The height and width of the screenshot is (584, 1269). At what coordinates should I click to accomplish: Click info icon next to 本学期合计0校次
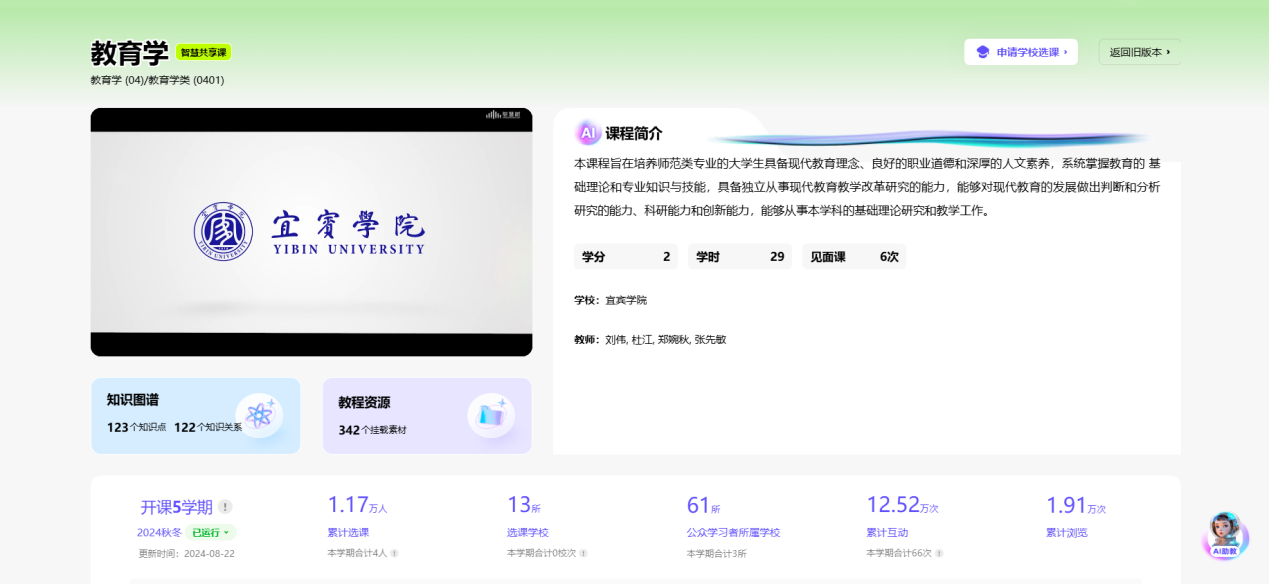[583, 553]
